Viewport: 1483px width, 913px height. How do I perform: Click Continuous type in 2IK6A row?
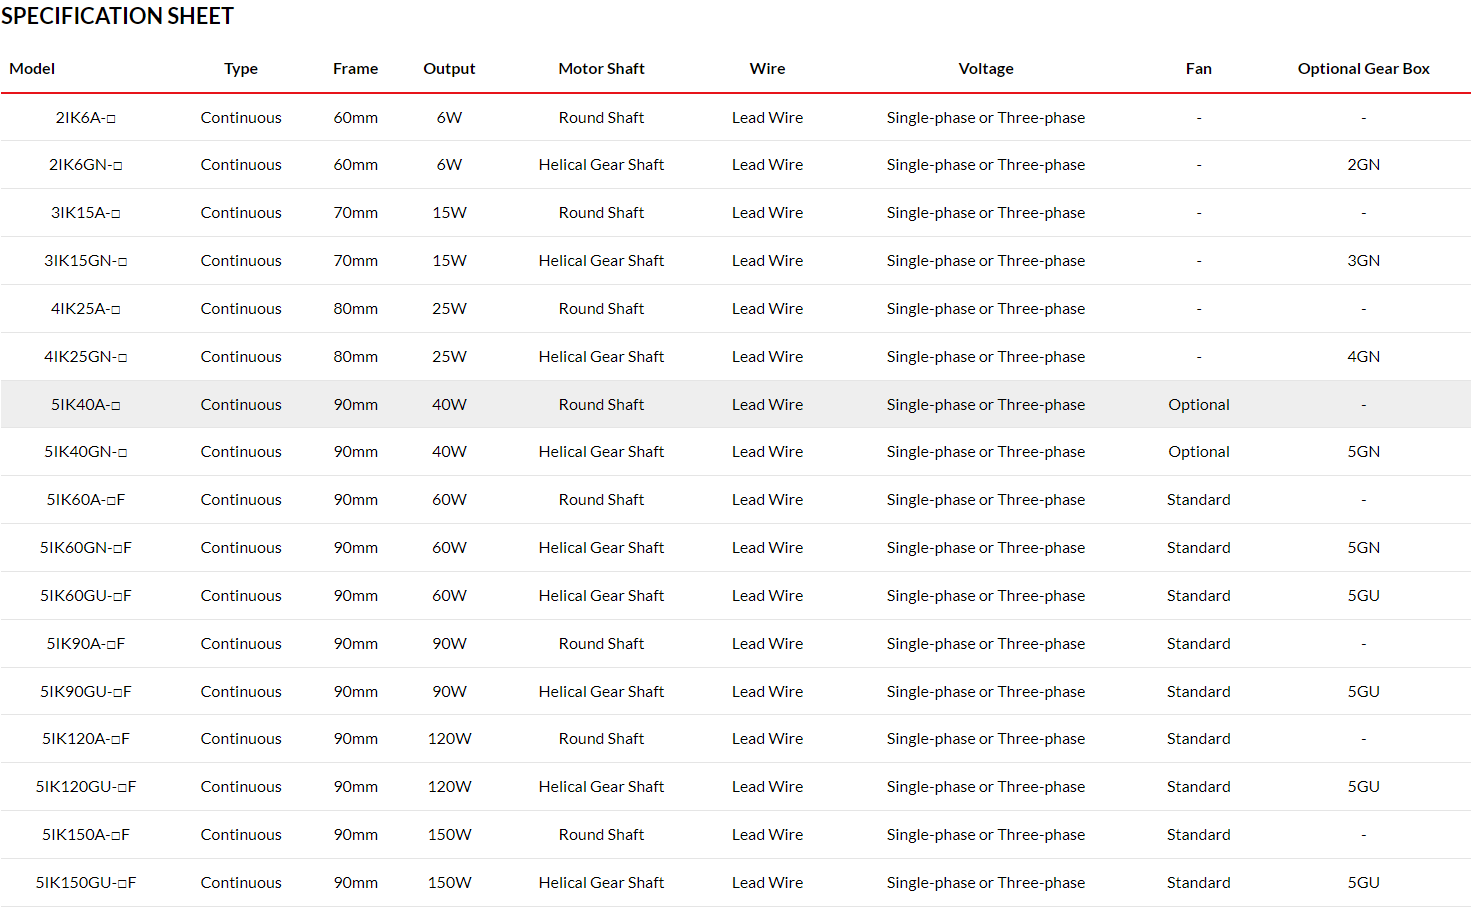point(241,118)
